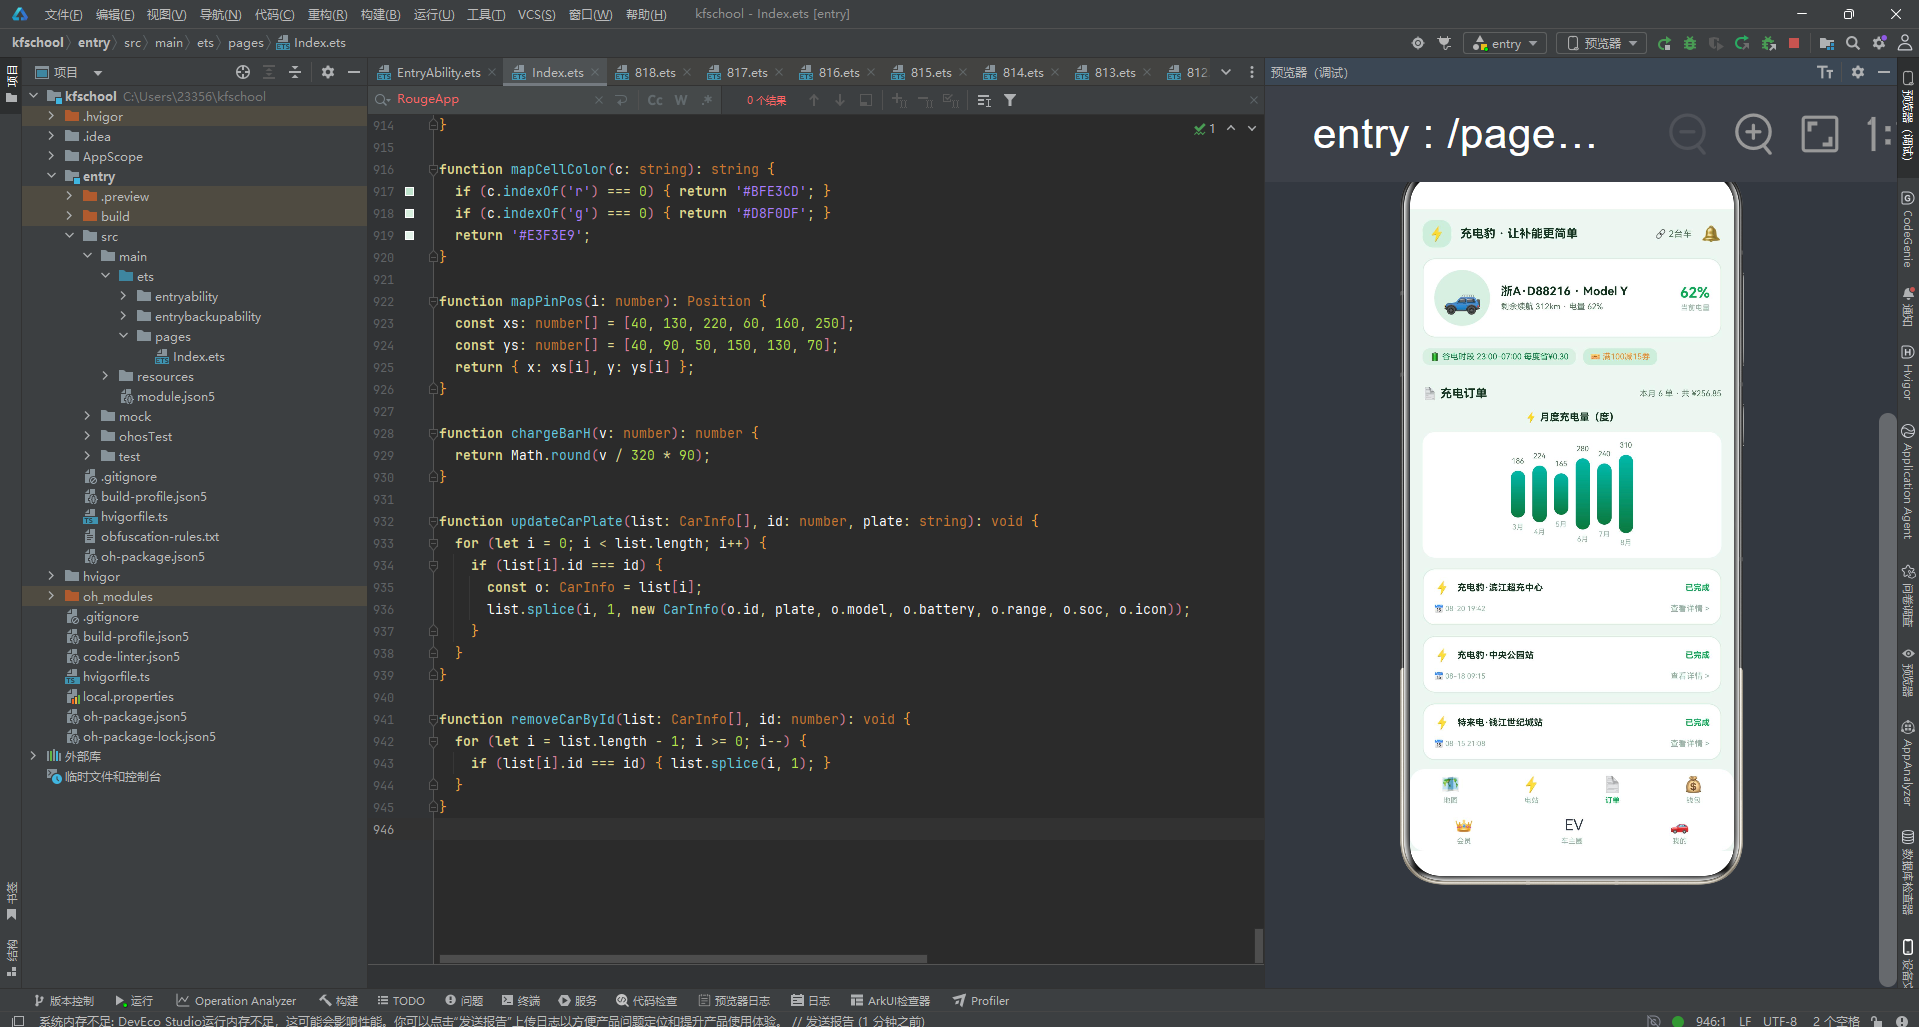Open CodeGenie side panel
The height and width of the screenshot is (1027, 1919).
(x=1908, y=230)
